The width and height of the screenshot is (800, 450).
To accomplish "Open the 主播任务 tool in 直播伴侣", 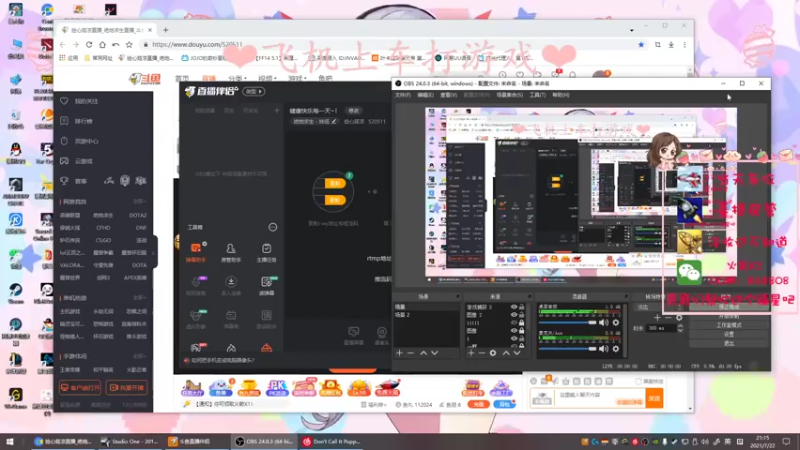I will (x=266, y=252).
